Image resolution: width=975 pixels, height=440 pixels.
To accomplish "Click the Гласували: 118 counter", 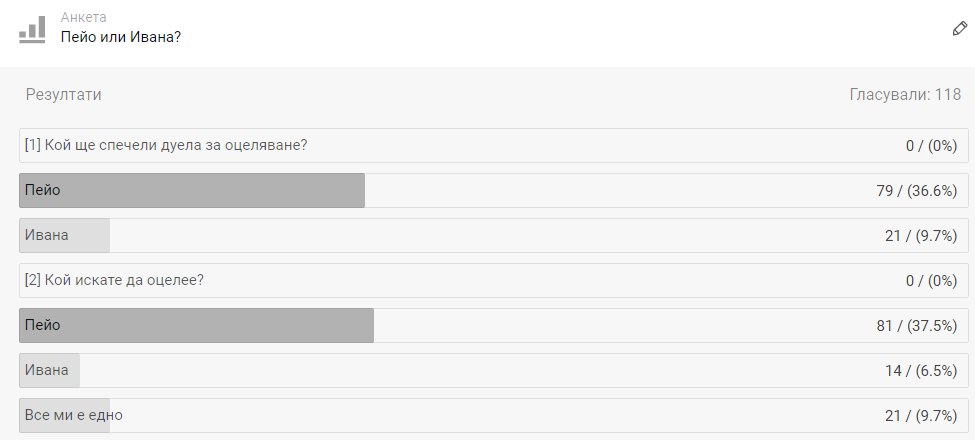I will (905, 94).
